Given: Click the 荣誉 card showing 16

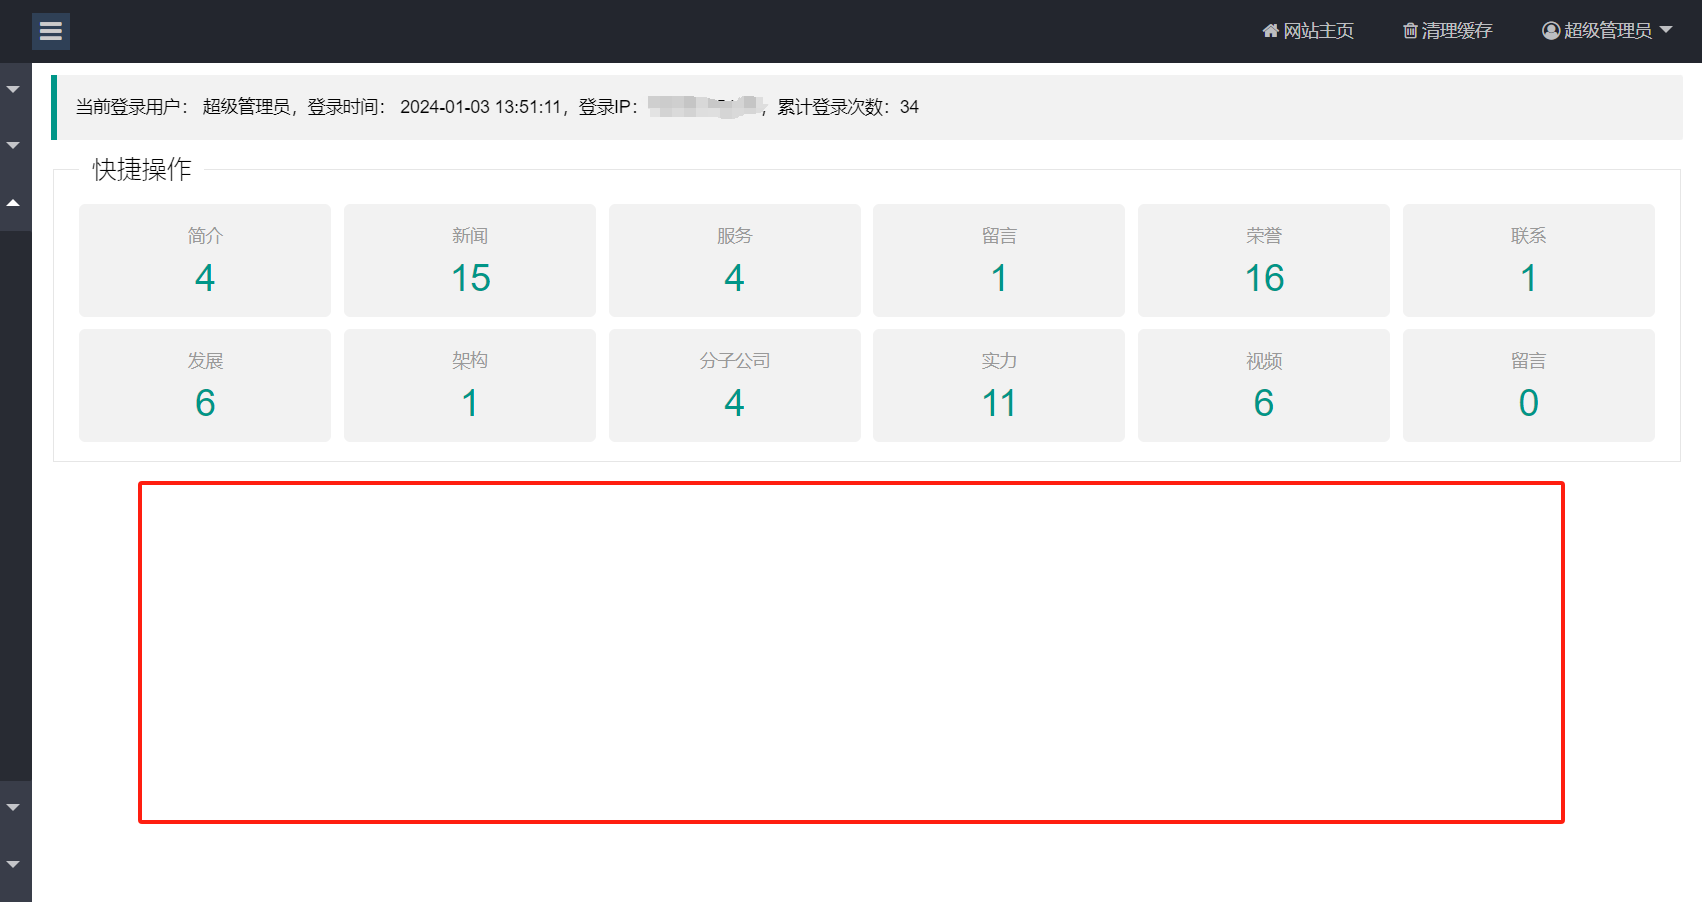Looking at the screenshot, I should [1264, 260].
